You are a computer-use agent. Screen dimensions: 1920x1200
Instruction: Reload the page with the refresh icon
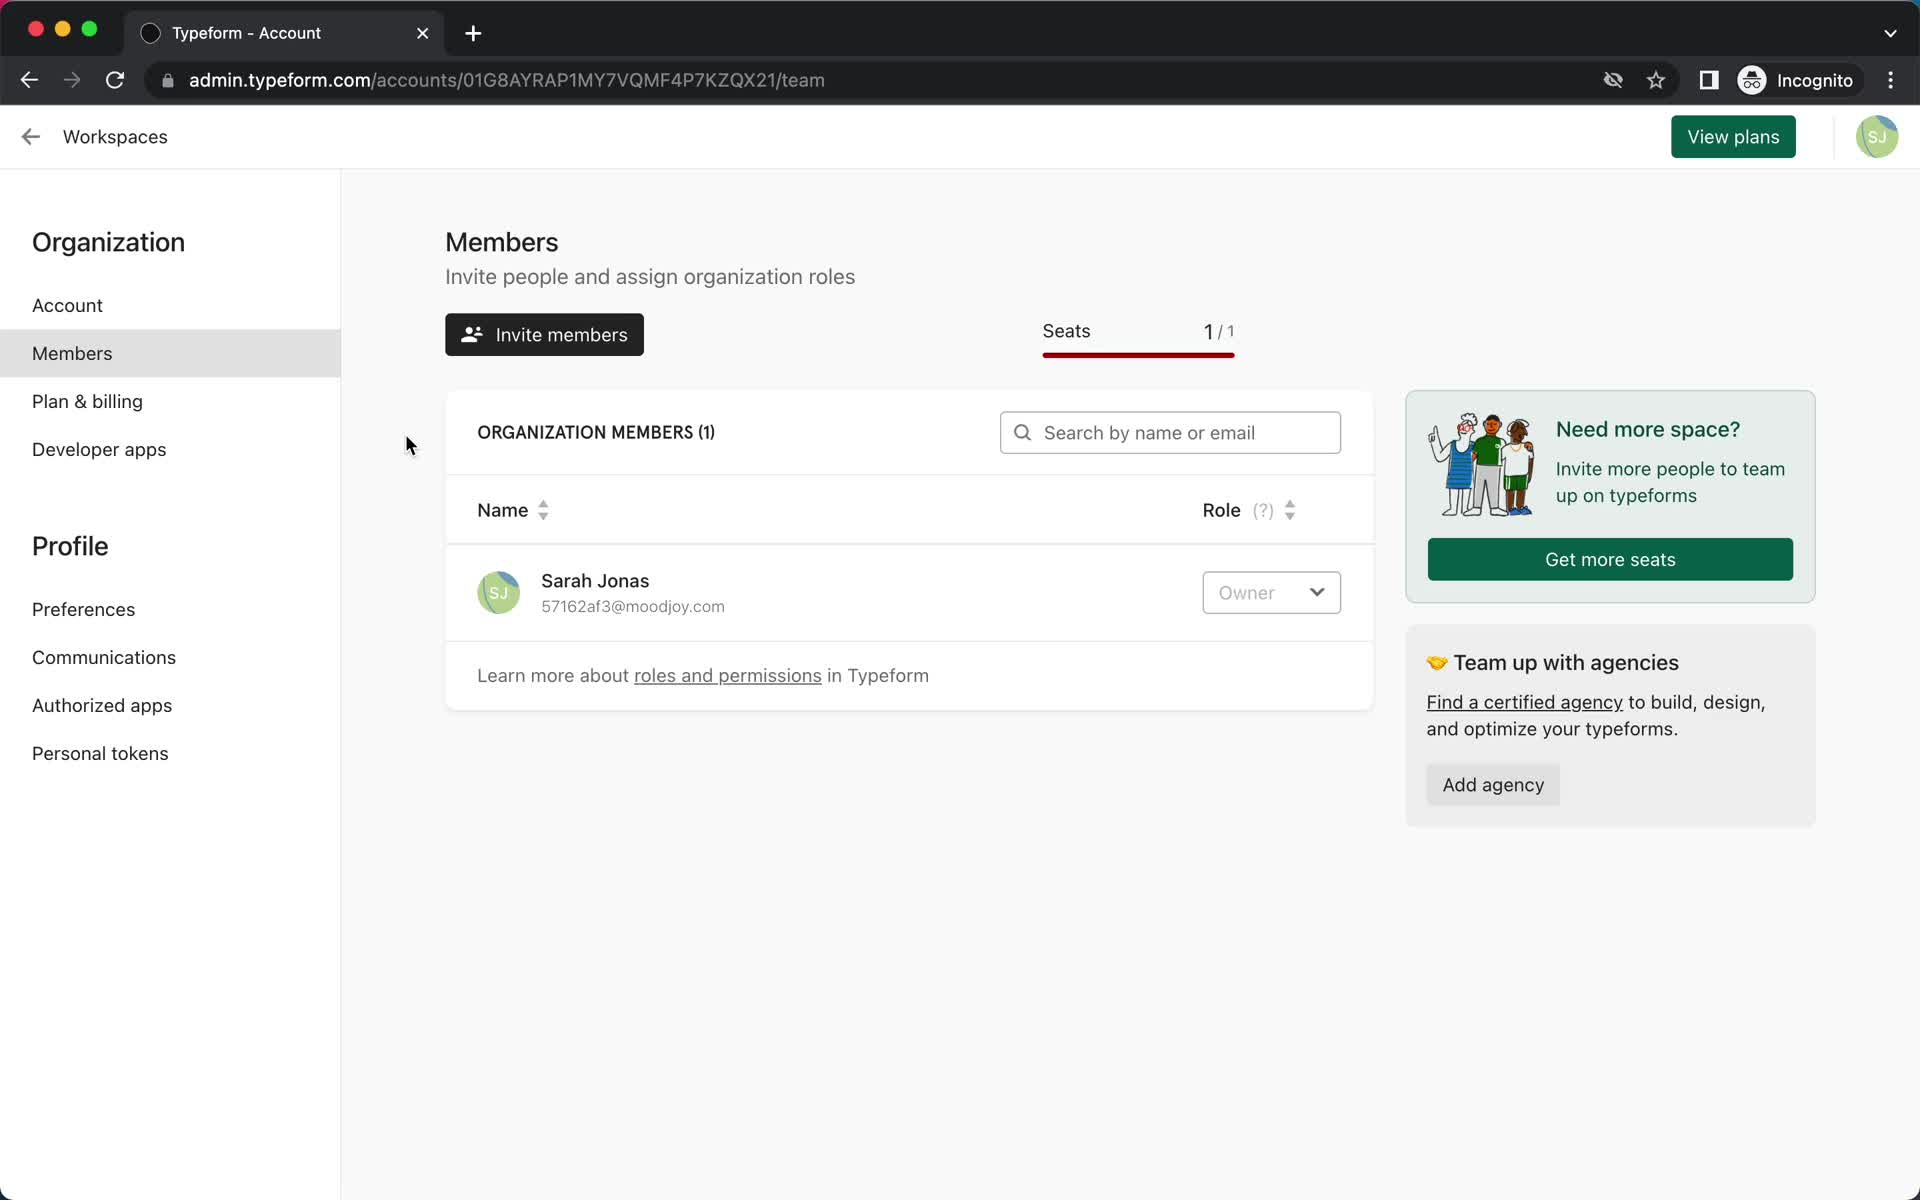(115, 80)
